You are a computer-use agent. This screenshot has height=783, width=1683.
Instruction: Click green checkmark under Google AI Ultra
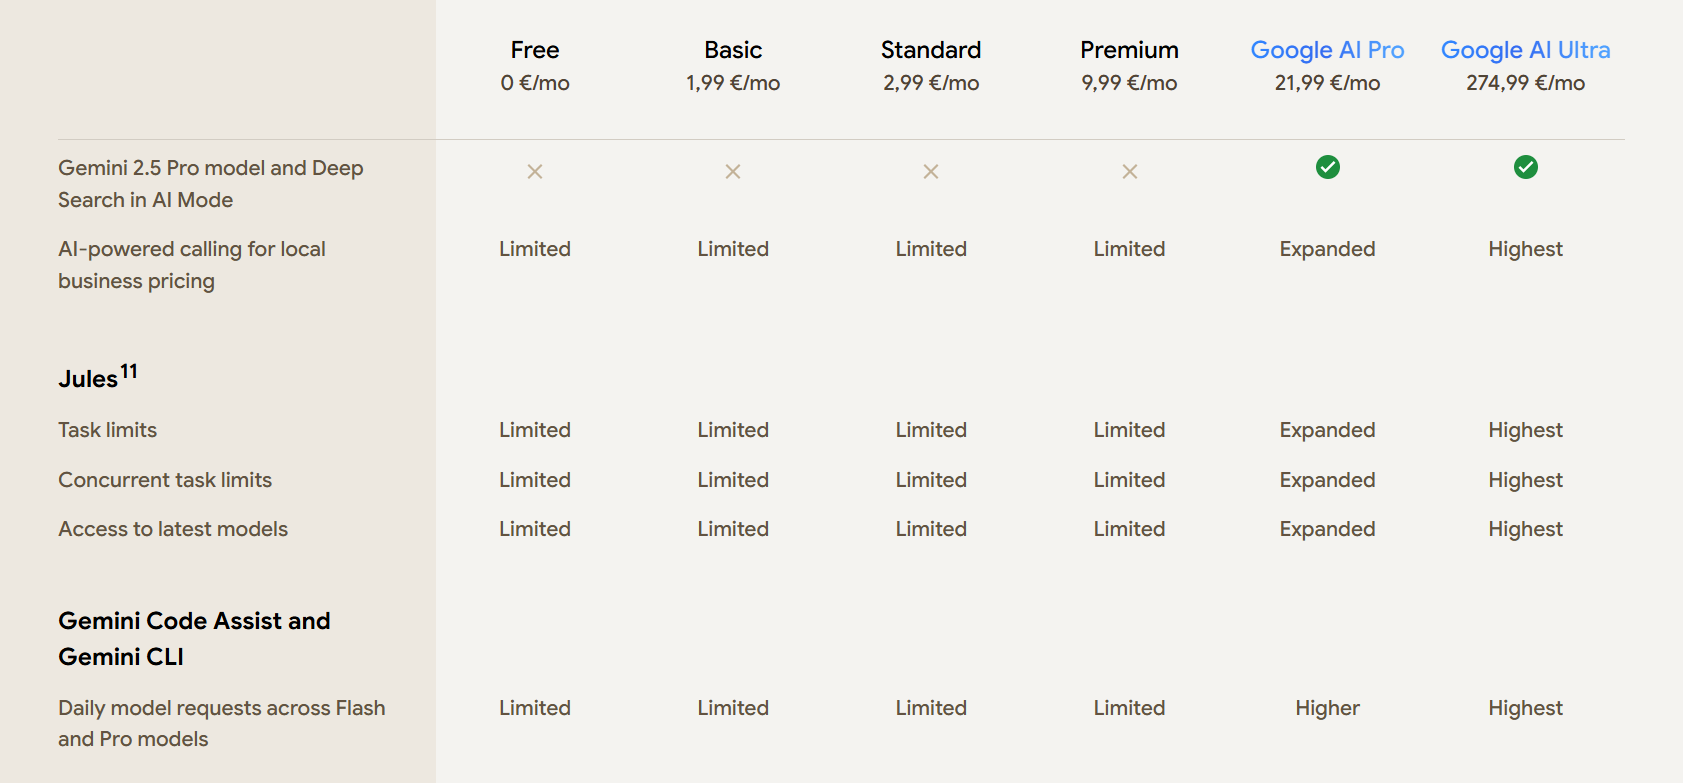[x=1525, y=167]
